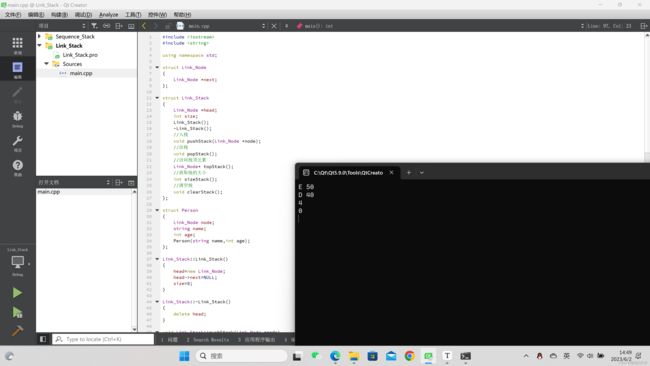Build the project with hammer icon

[x=17, y=331]
